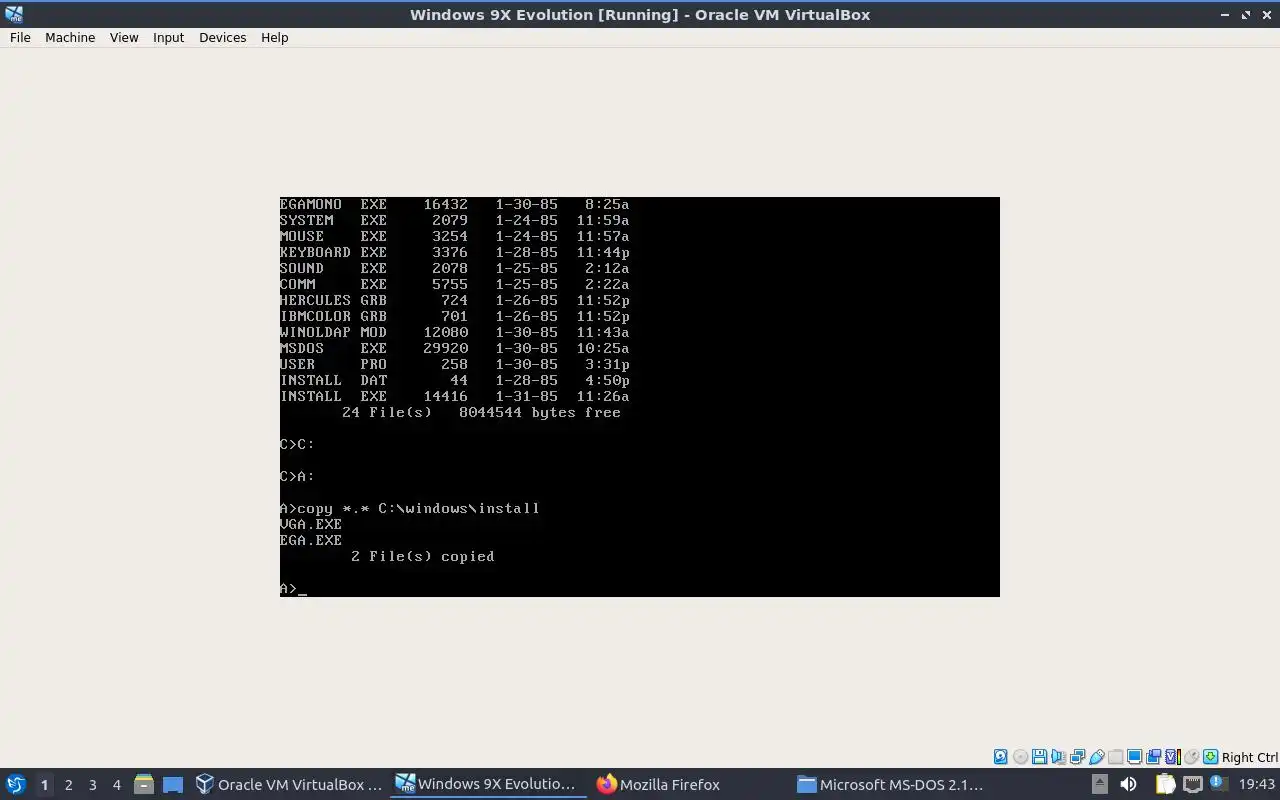Click the MOUSE EXE directory row
Viewport: 1280px width, 800px height.
pyautogui.click(x=454, y=236)
